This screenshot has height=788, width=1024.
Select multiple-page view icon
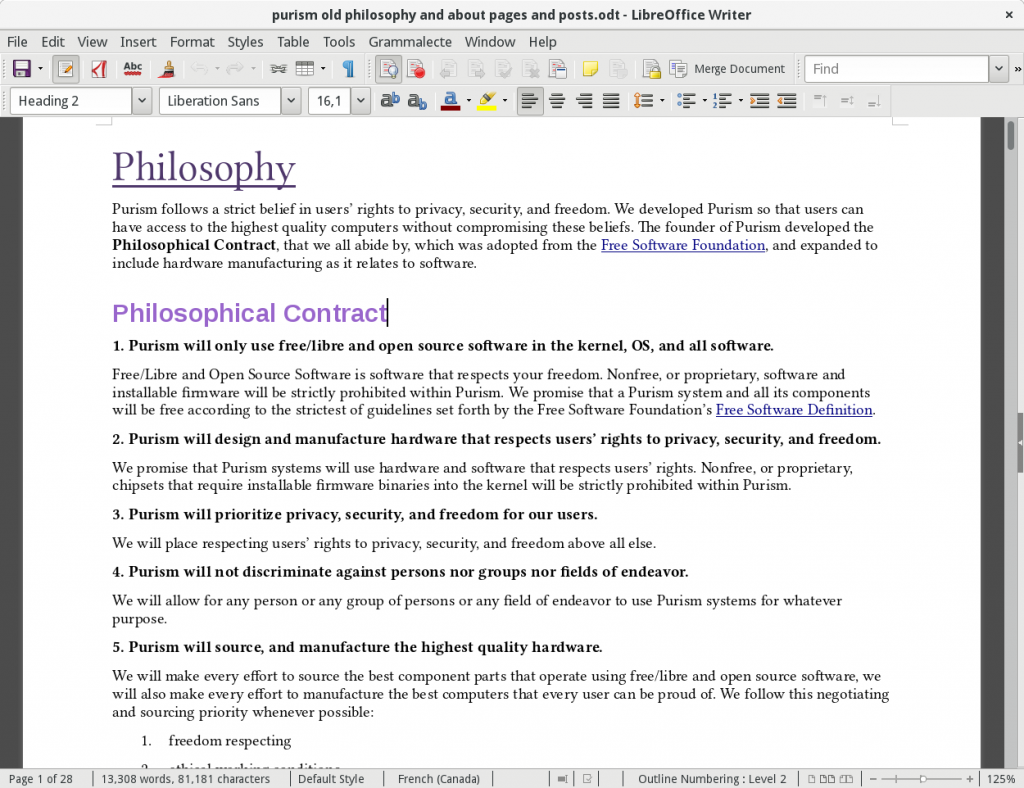pos(827,779)
